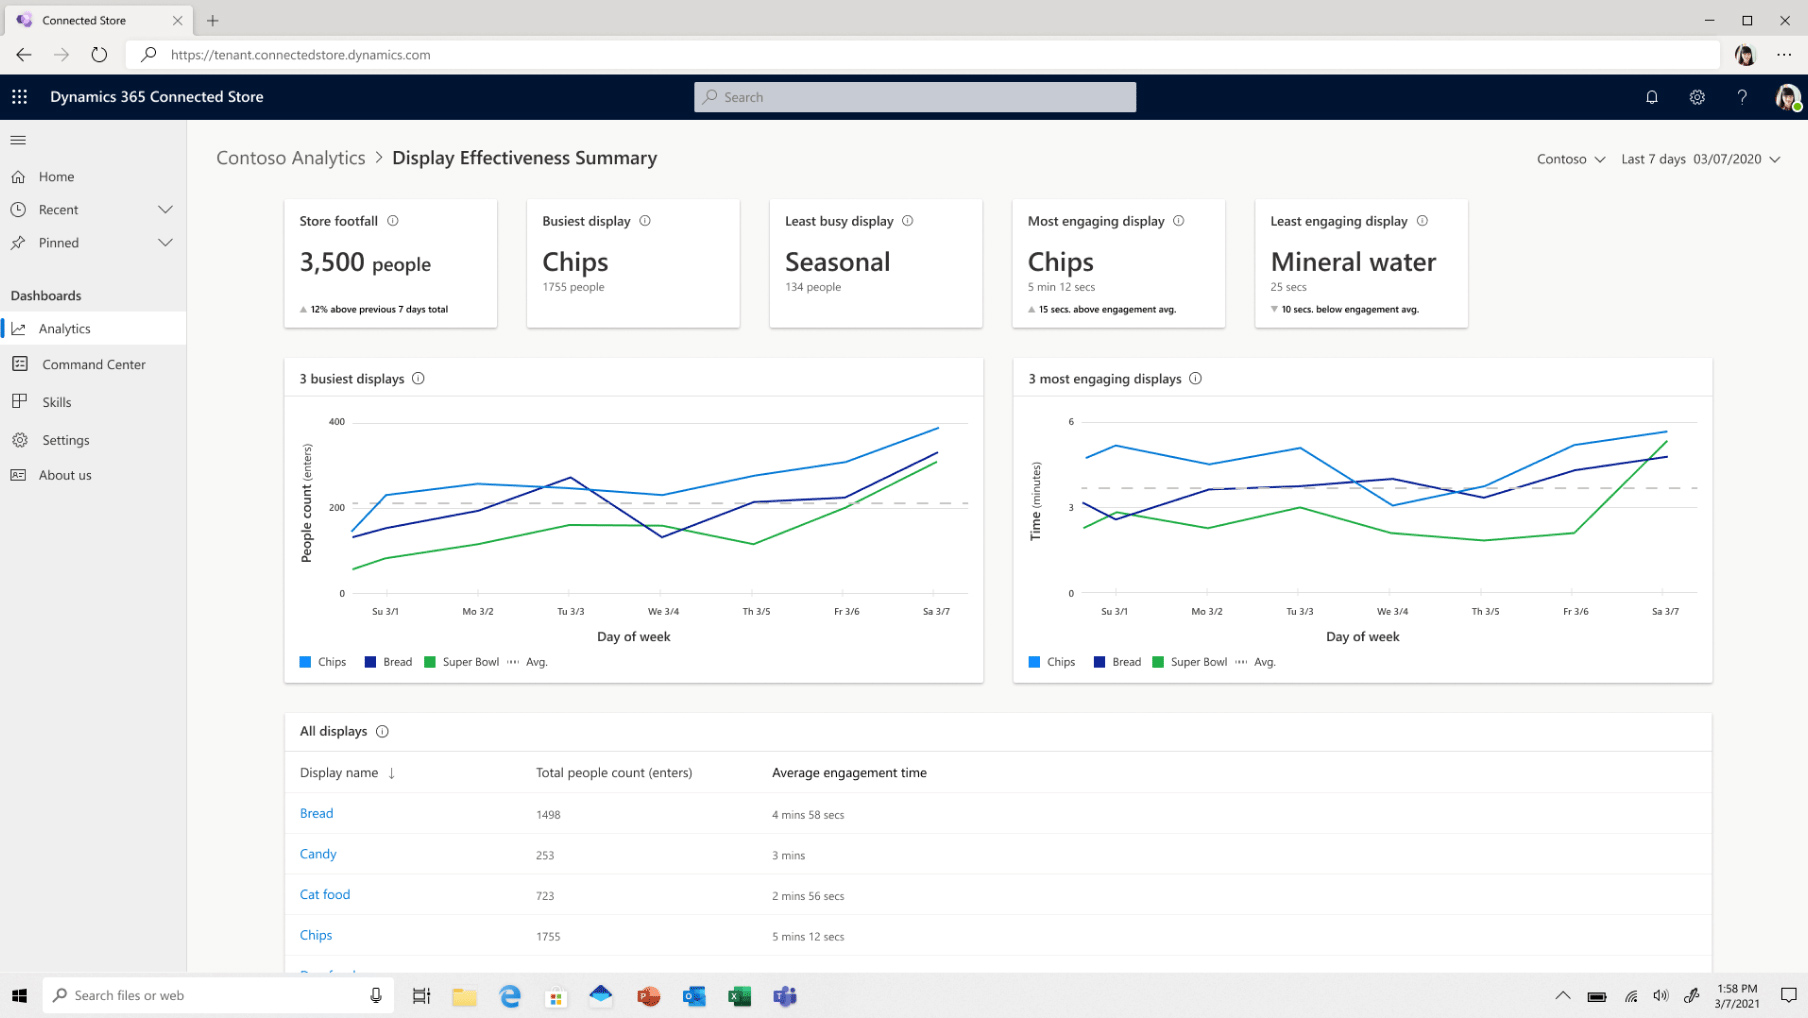This screenshot has width=1808, height=1018.
Task: Open Skills in the sidebar
Action: [x=56, y=402]
